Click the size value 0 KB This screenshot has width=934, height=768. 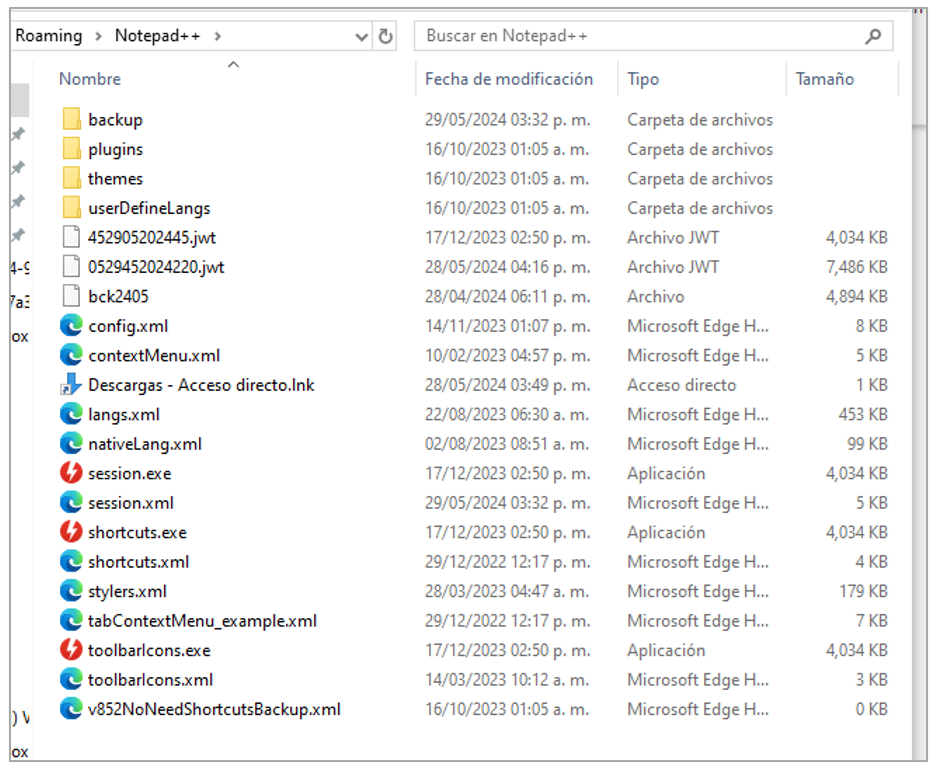point(872,710)
